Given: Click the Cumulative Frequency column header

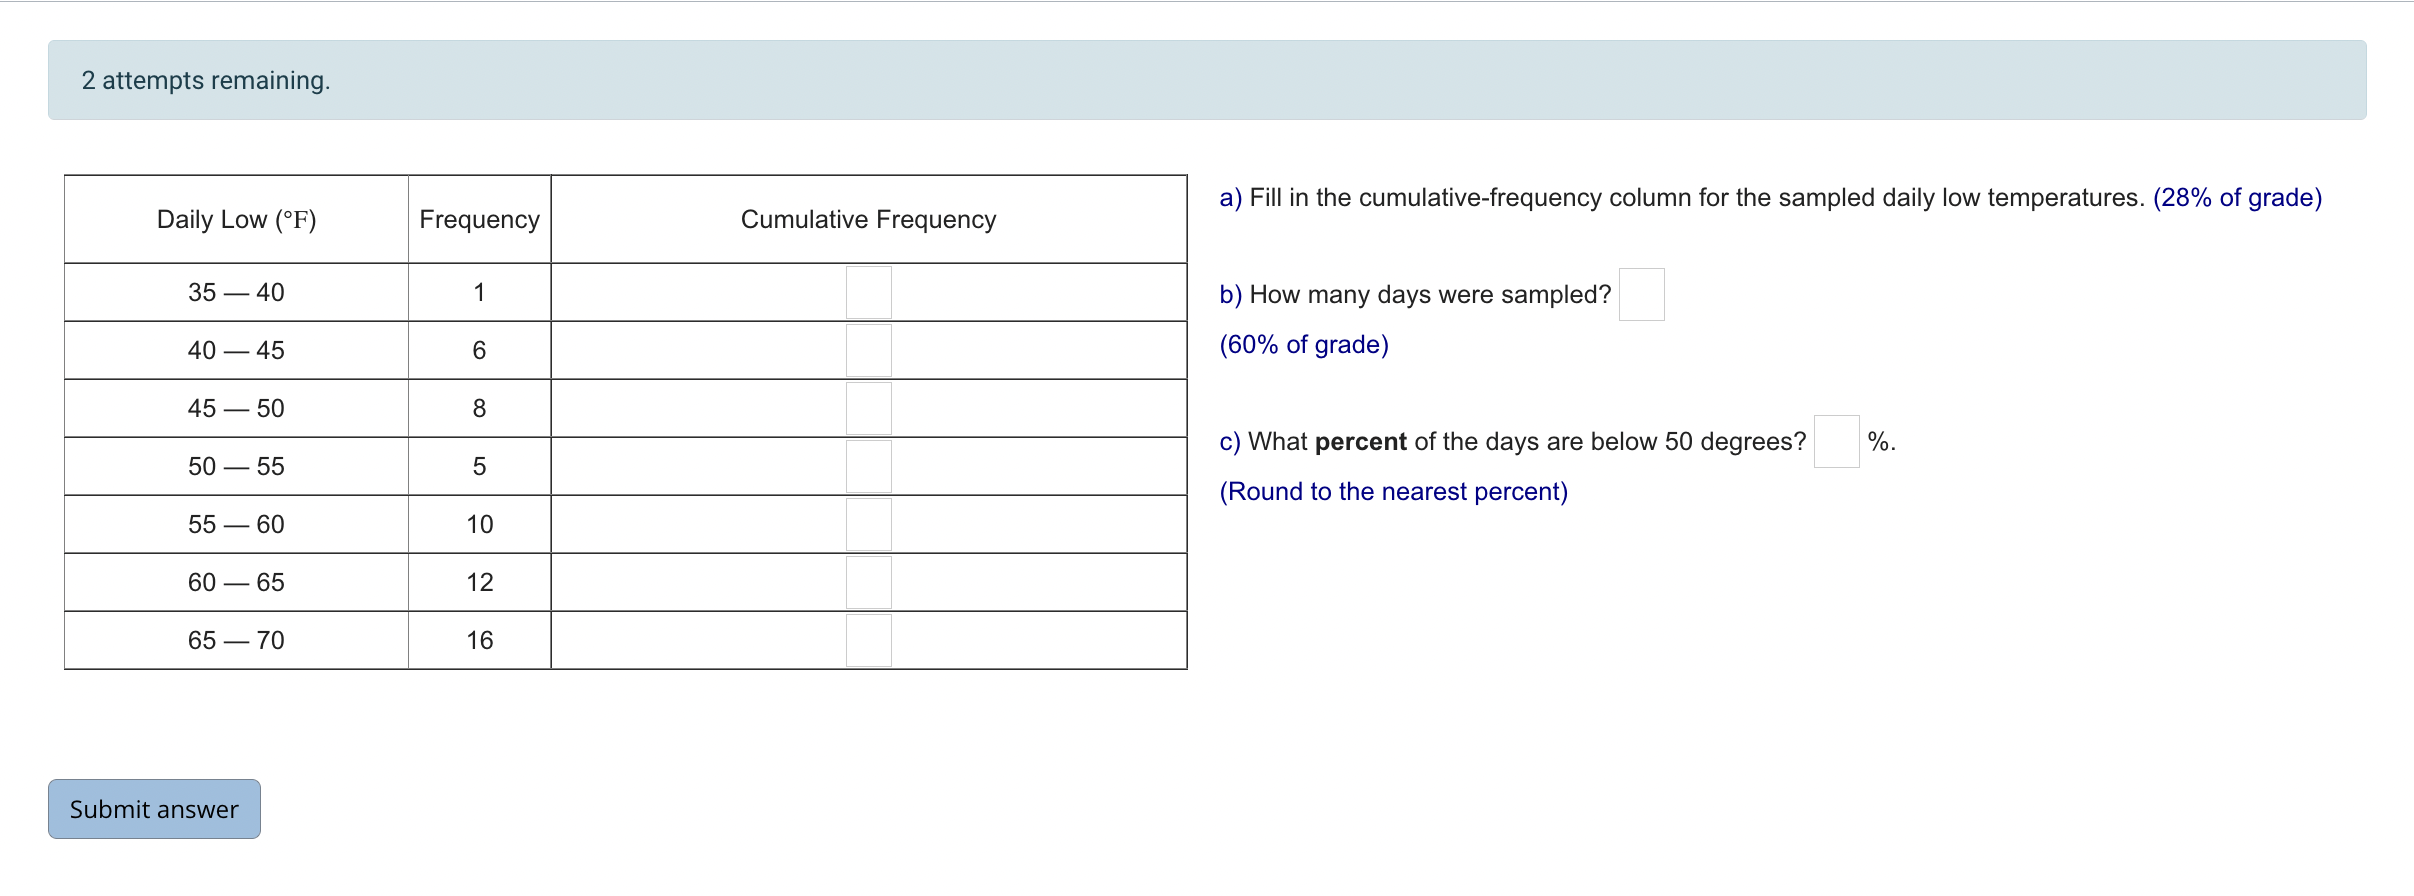Looking at the screenshot, I should pos(869,219).
